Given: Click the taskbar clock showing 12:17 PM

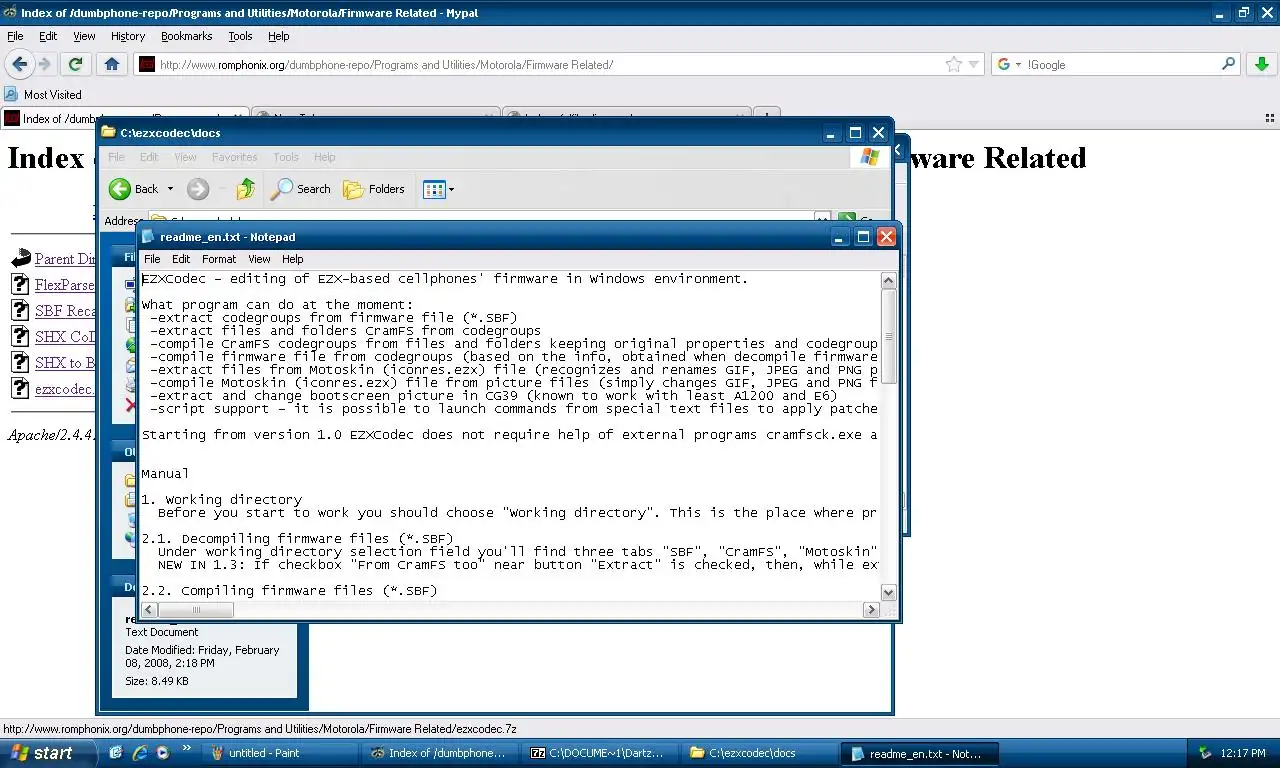Looking at the screenshot, I should [1243, 753].
